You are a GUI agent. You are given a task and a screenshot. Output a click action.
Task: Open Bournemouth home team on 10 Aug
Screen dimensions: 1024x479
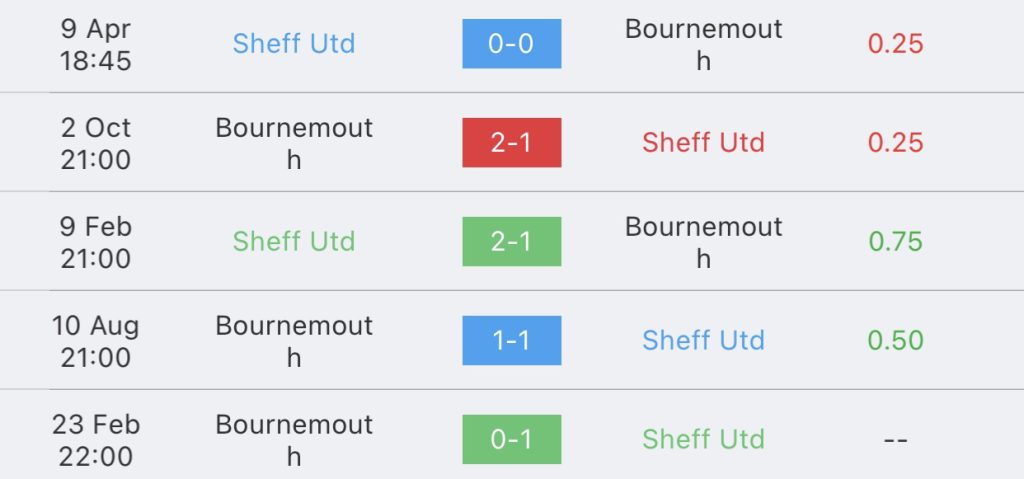(294, 341)
